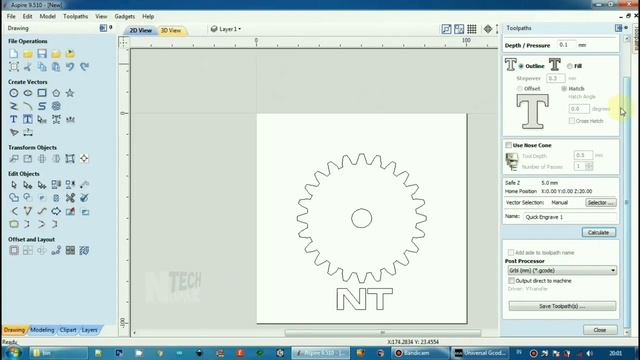Select the Draw Arc tool
The width and height of the screenshot is (640, 360).
pyautogui.click(x=28, y=106)
